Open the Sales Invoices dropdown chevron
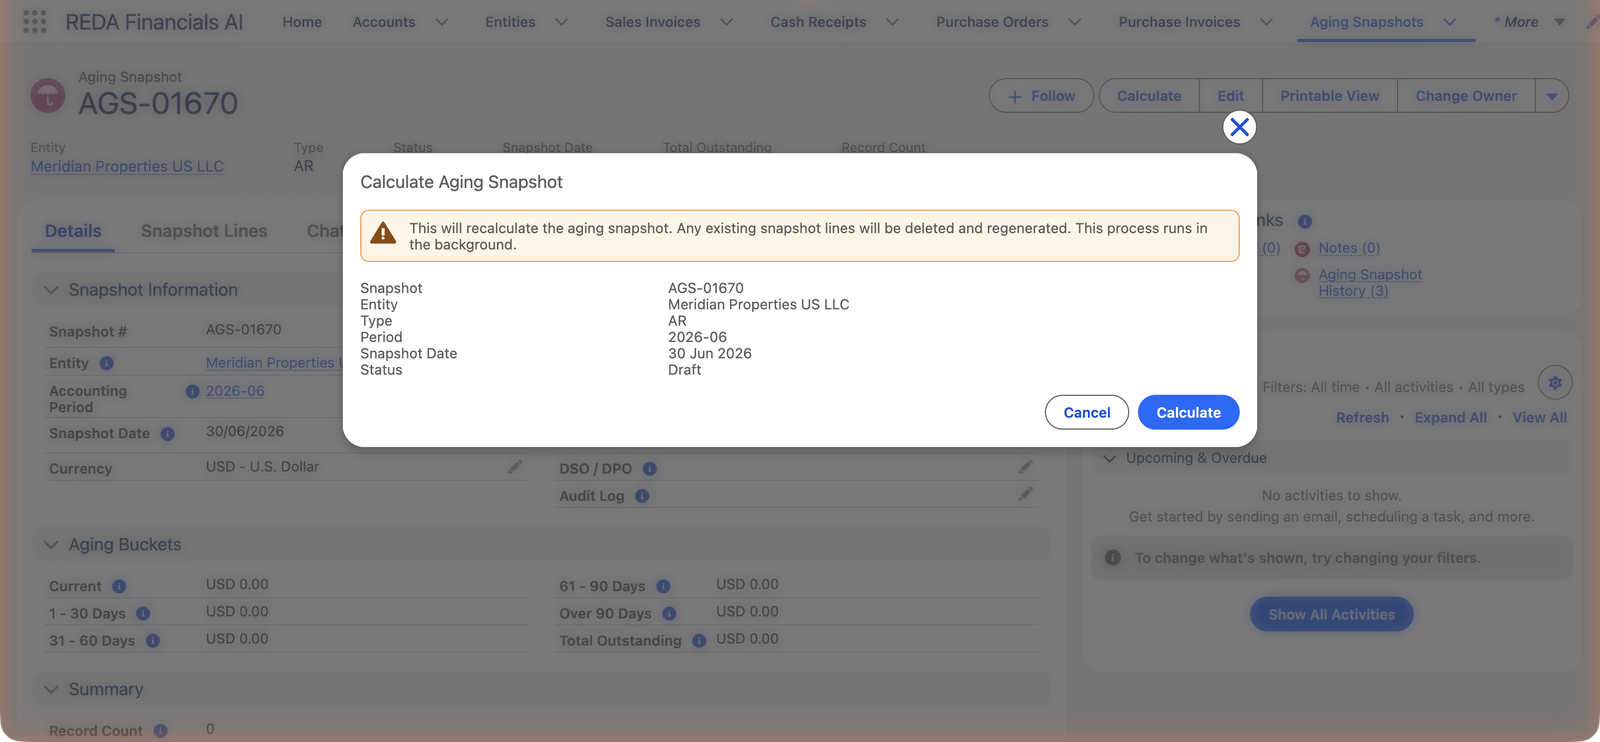Viewport: 1600px width, 742px height. click(726, 22)
